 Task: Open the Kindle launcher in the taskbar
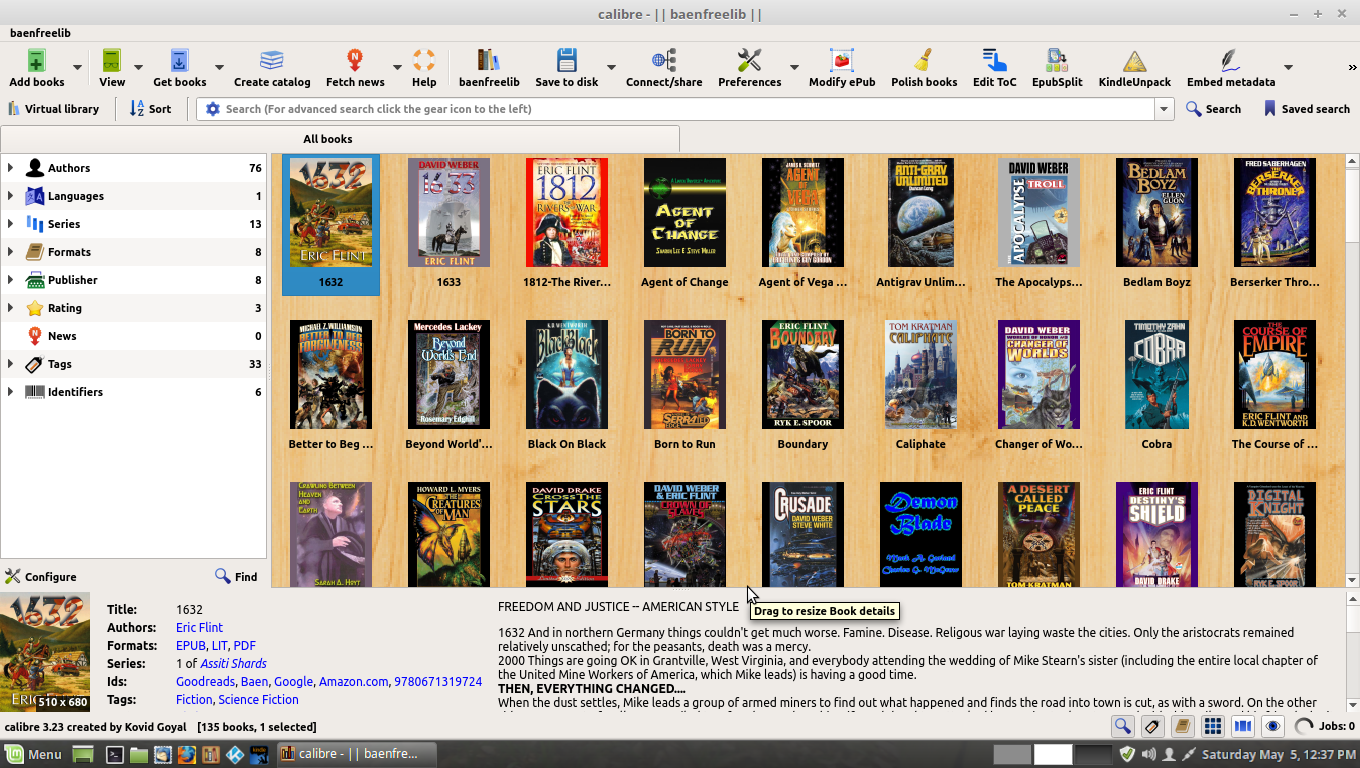[260, 754]
